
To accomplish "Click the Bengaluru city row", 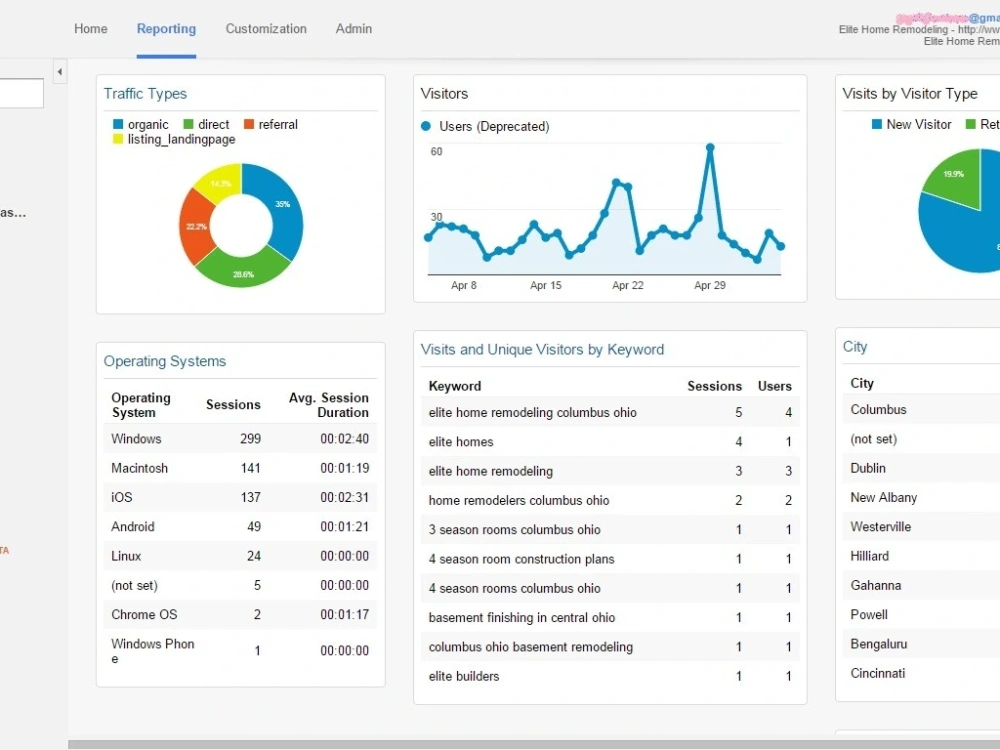I will [x=921, y=644].
